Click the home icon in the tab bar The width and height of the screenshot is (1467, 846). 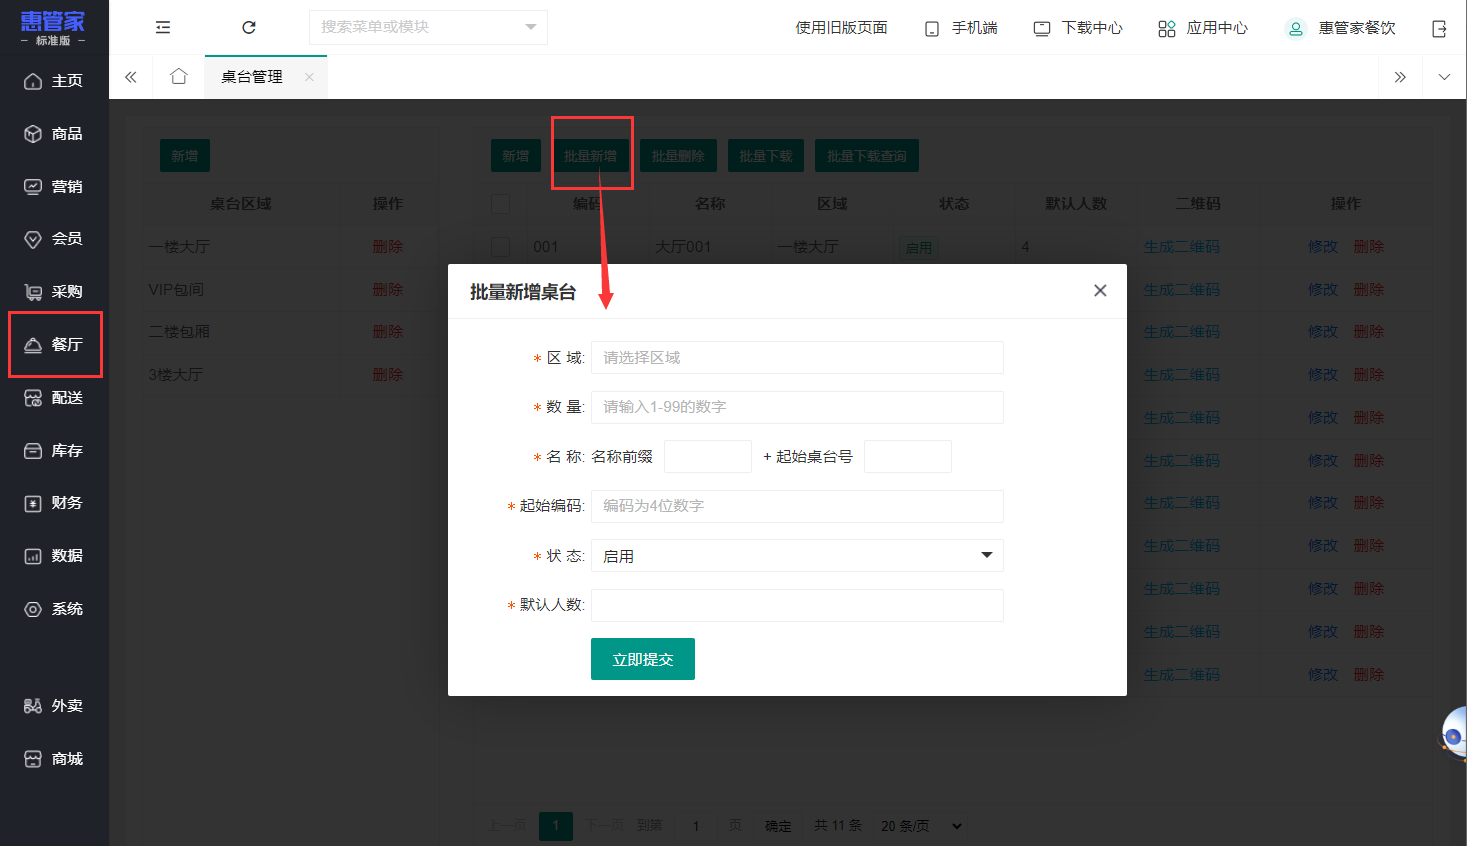coord(179,77)
